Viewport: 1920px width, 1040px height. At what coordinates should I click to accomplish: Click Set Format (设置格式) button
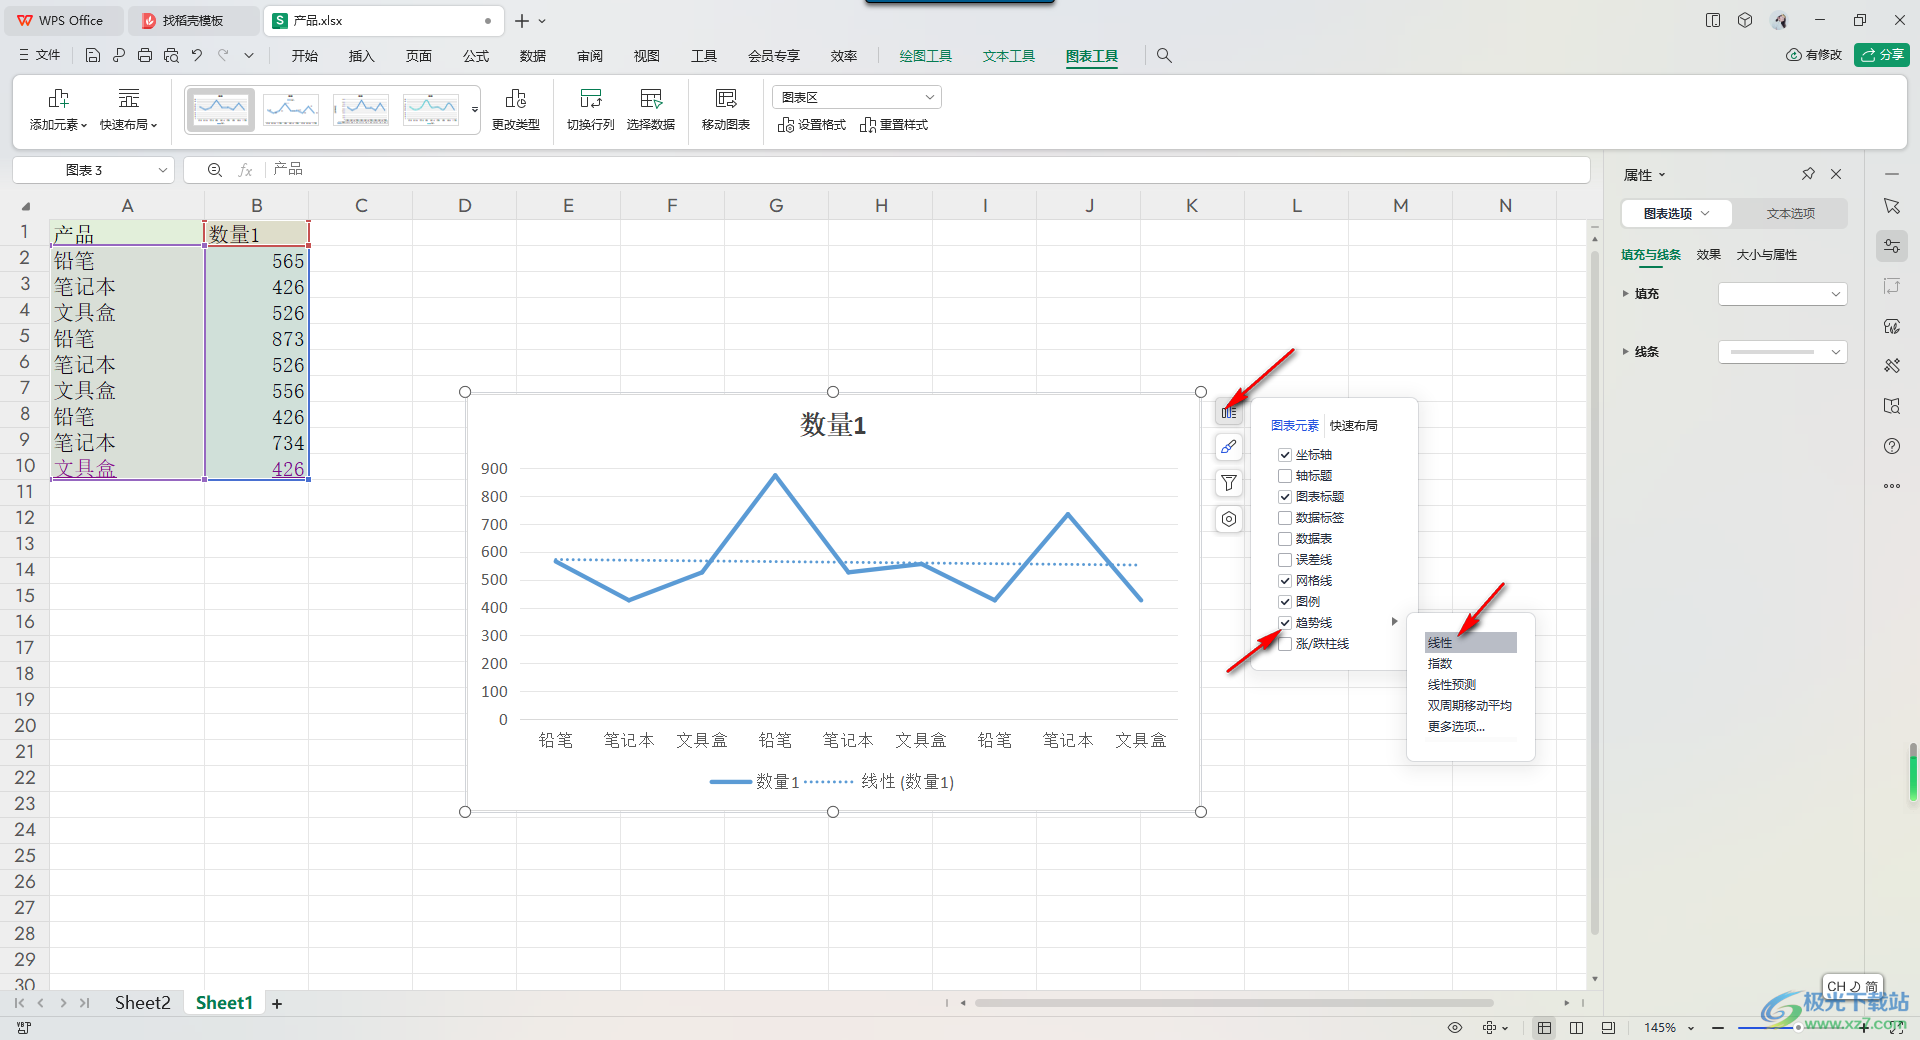coord(812,125)
